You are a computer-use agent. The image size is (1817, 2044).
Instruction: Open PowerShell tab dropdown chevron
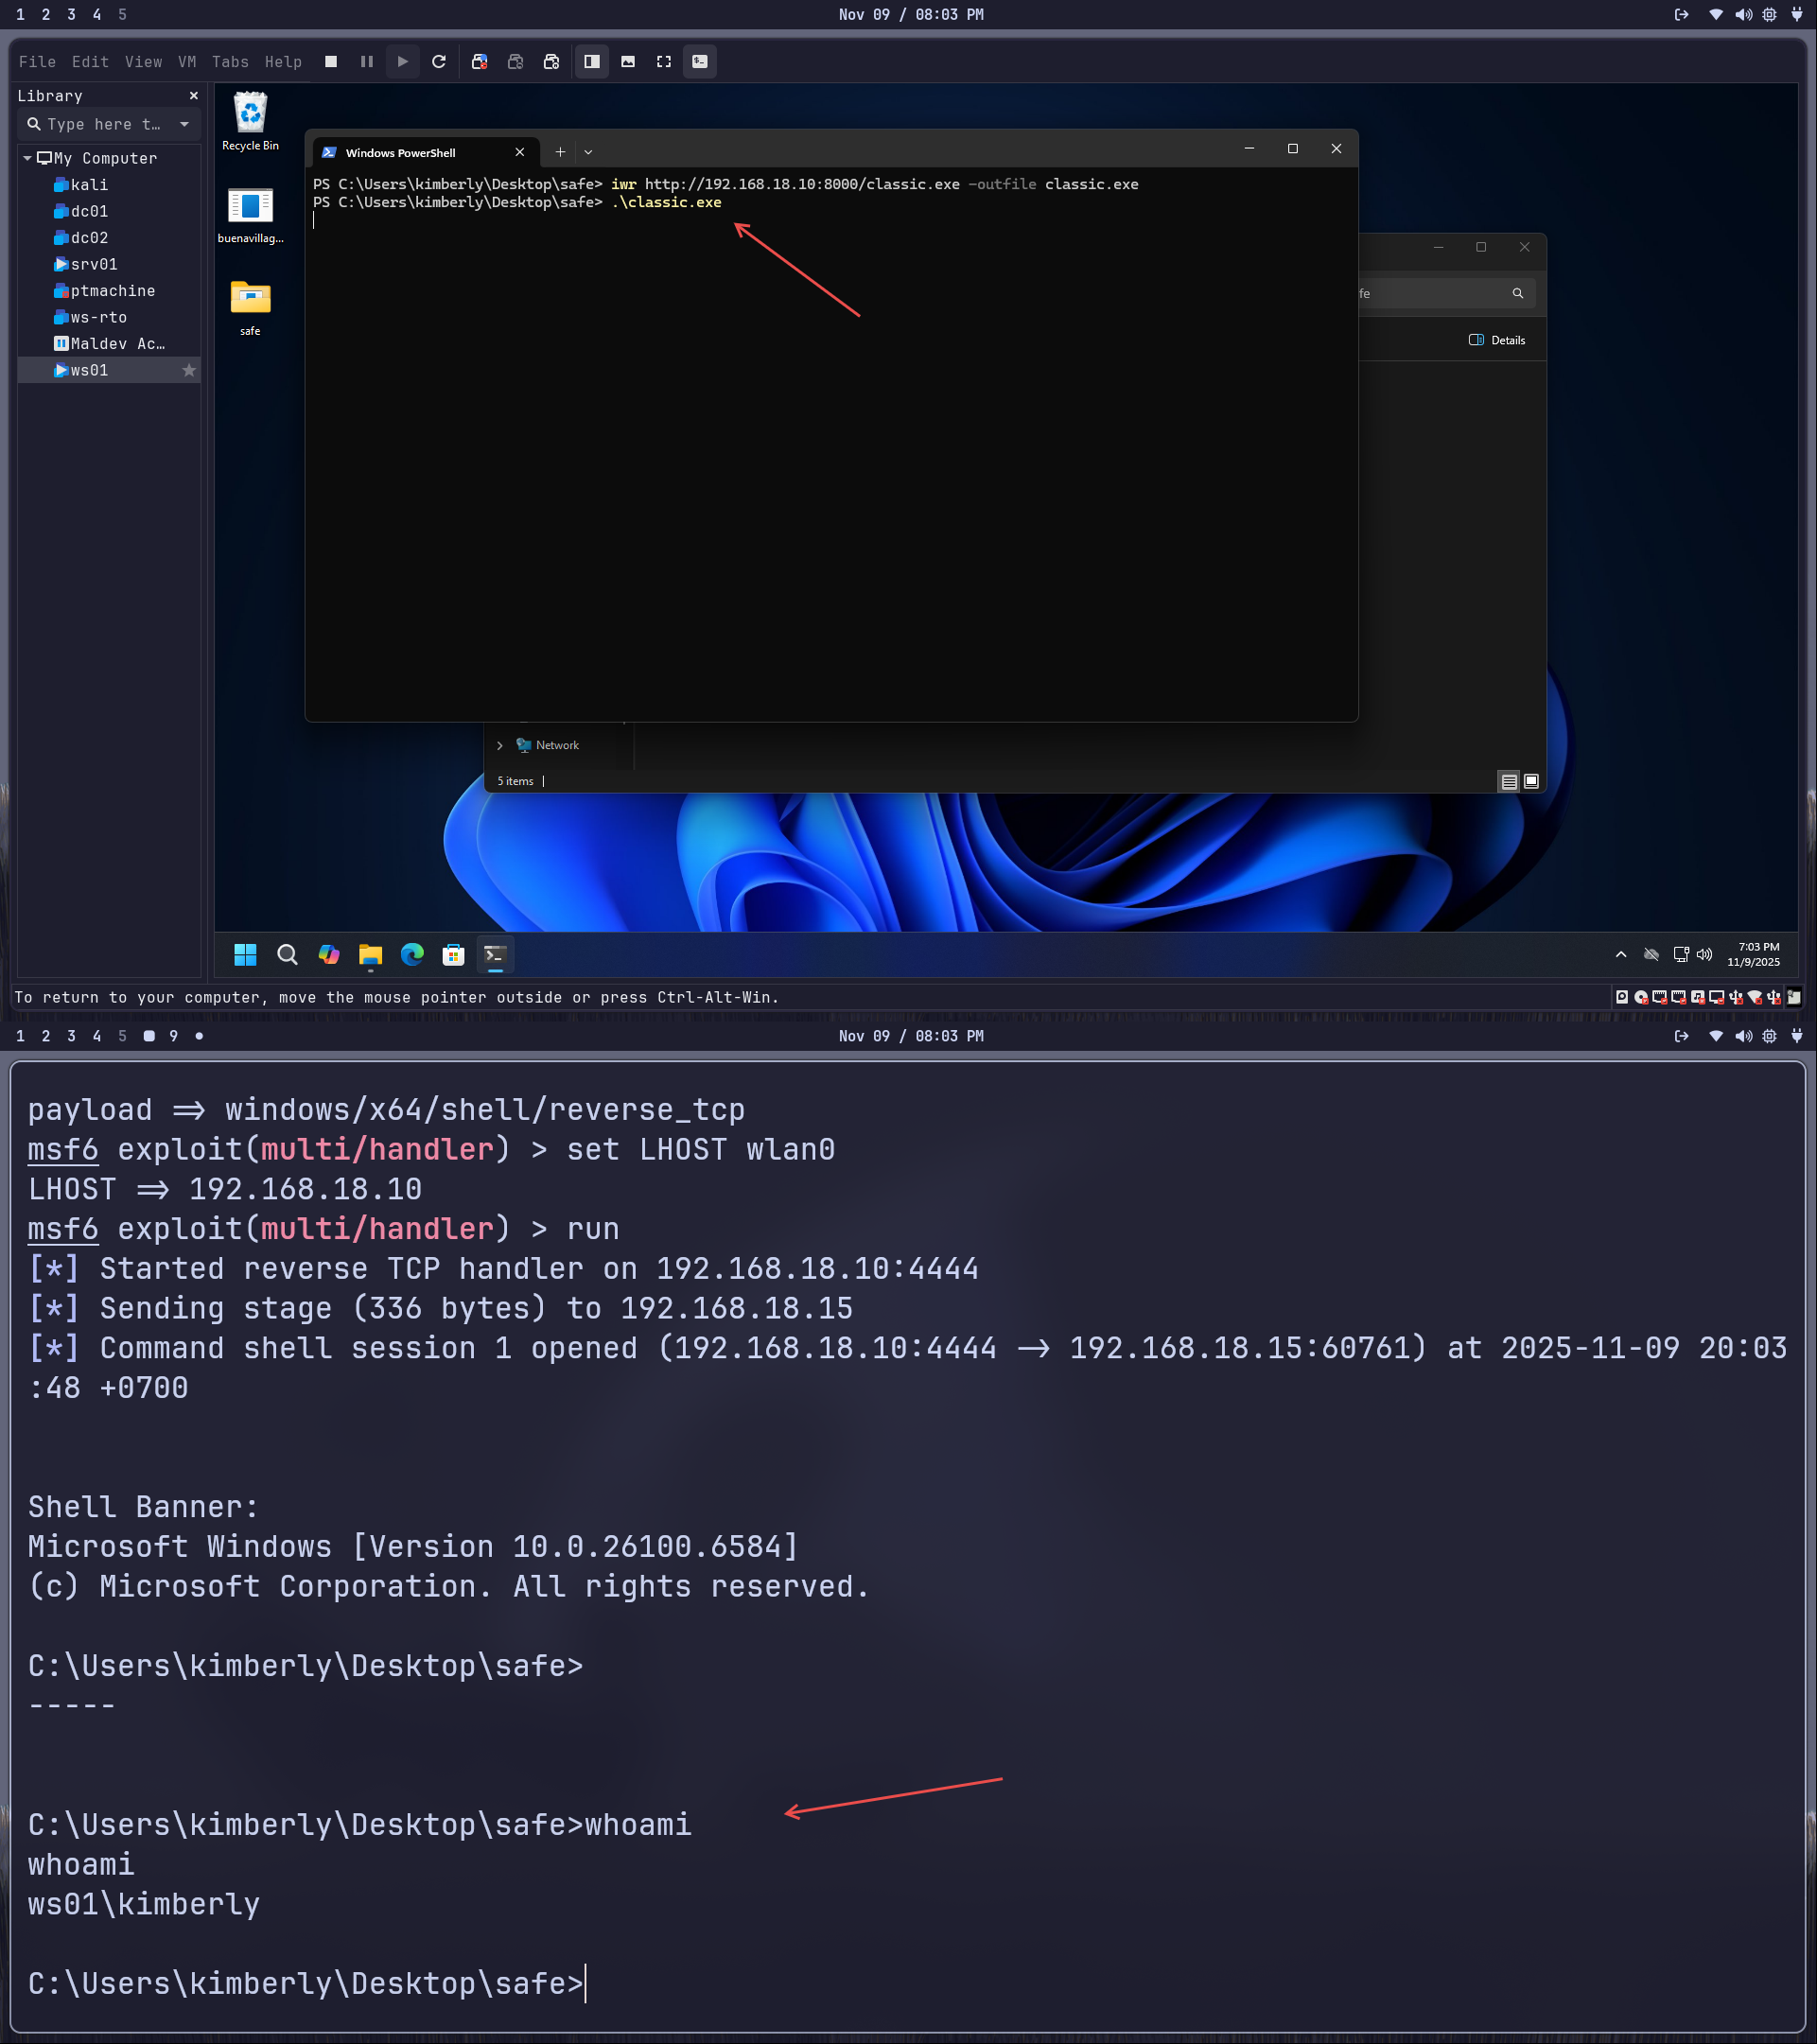pyautogui.click(x=588, y=152)
